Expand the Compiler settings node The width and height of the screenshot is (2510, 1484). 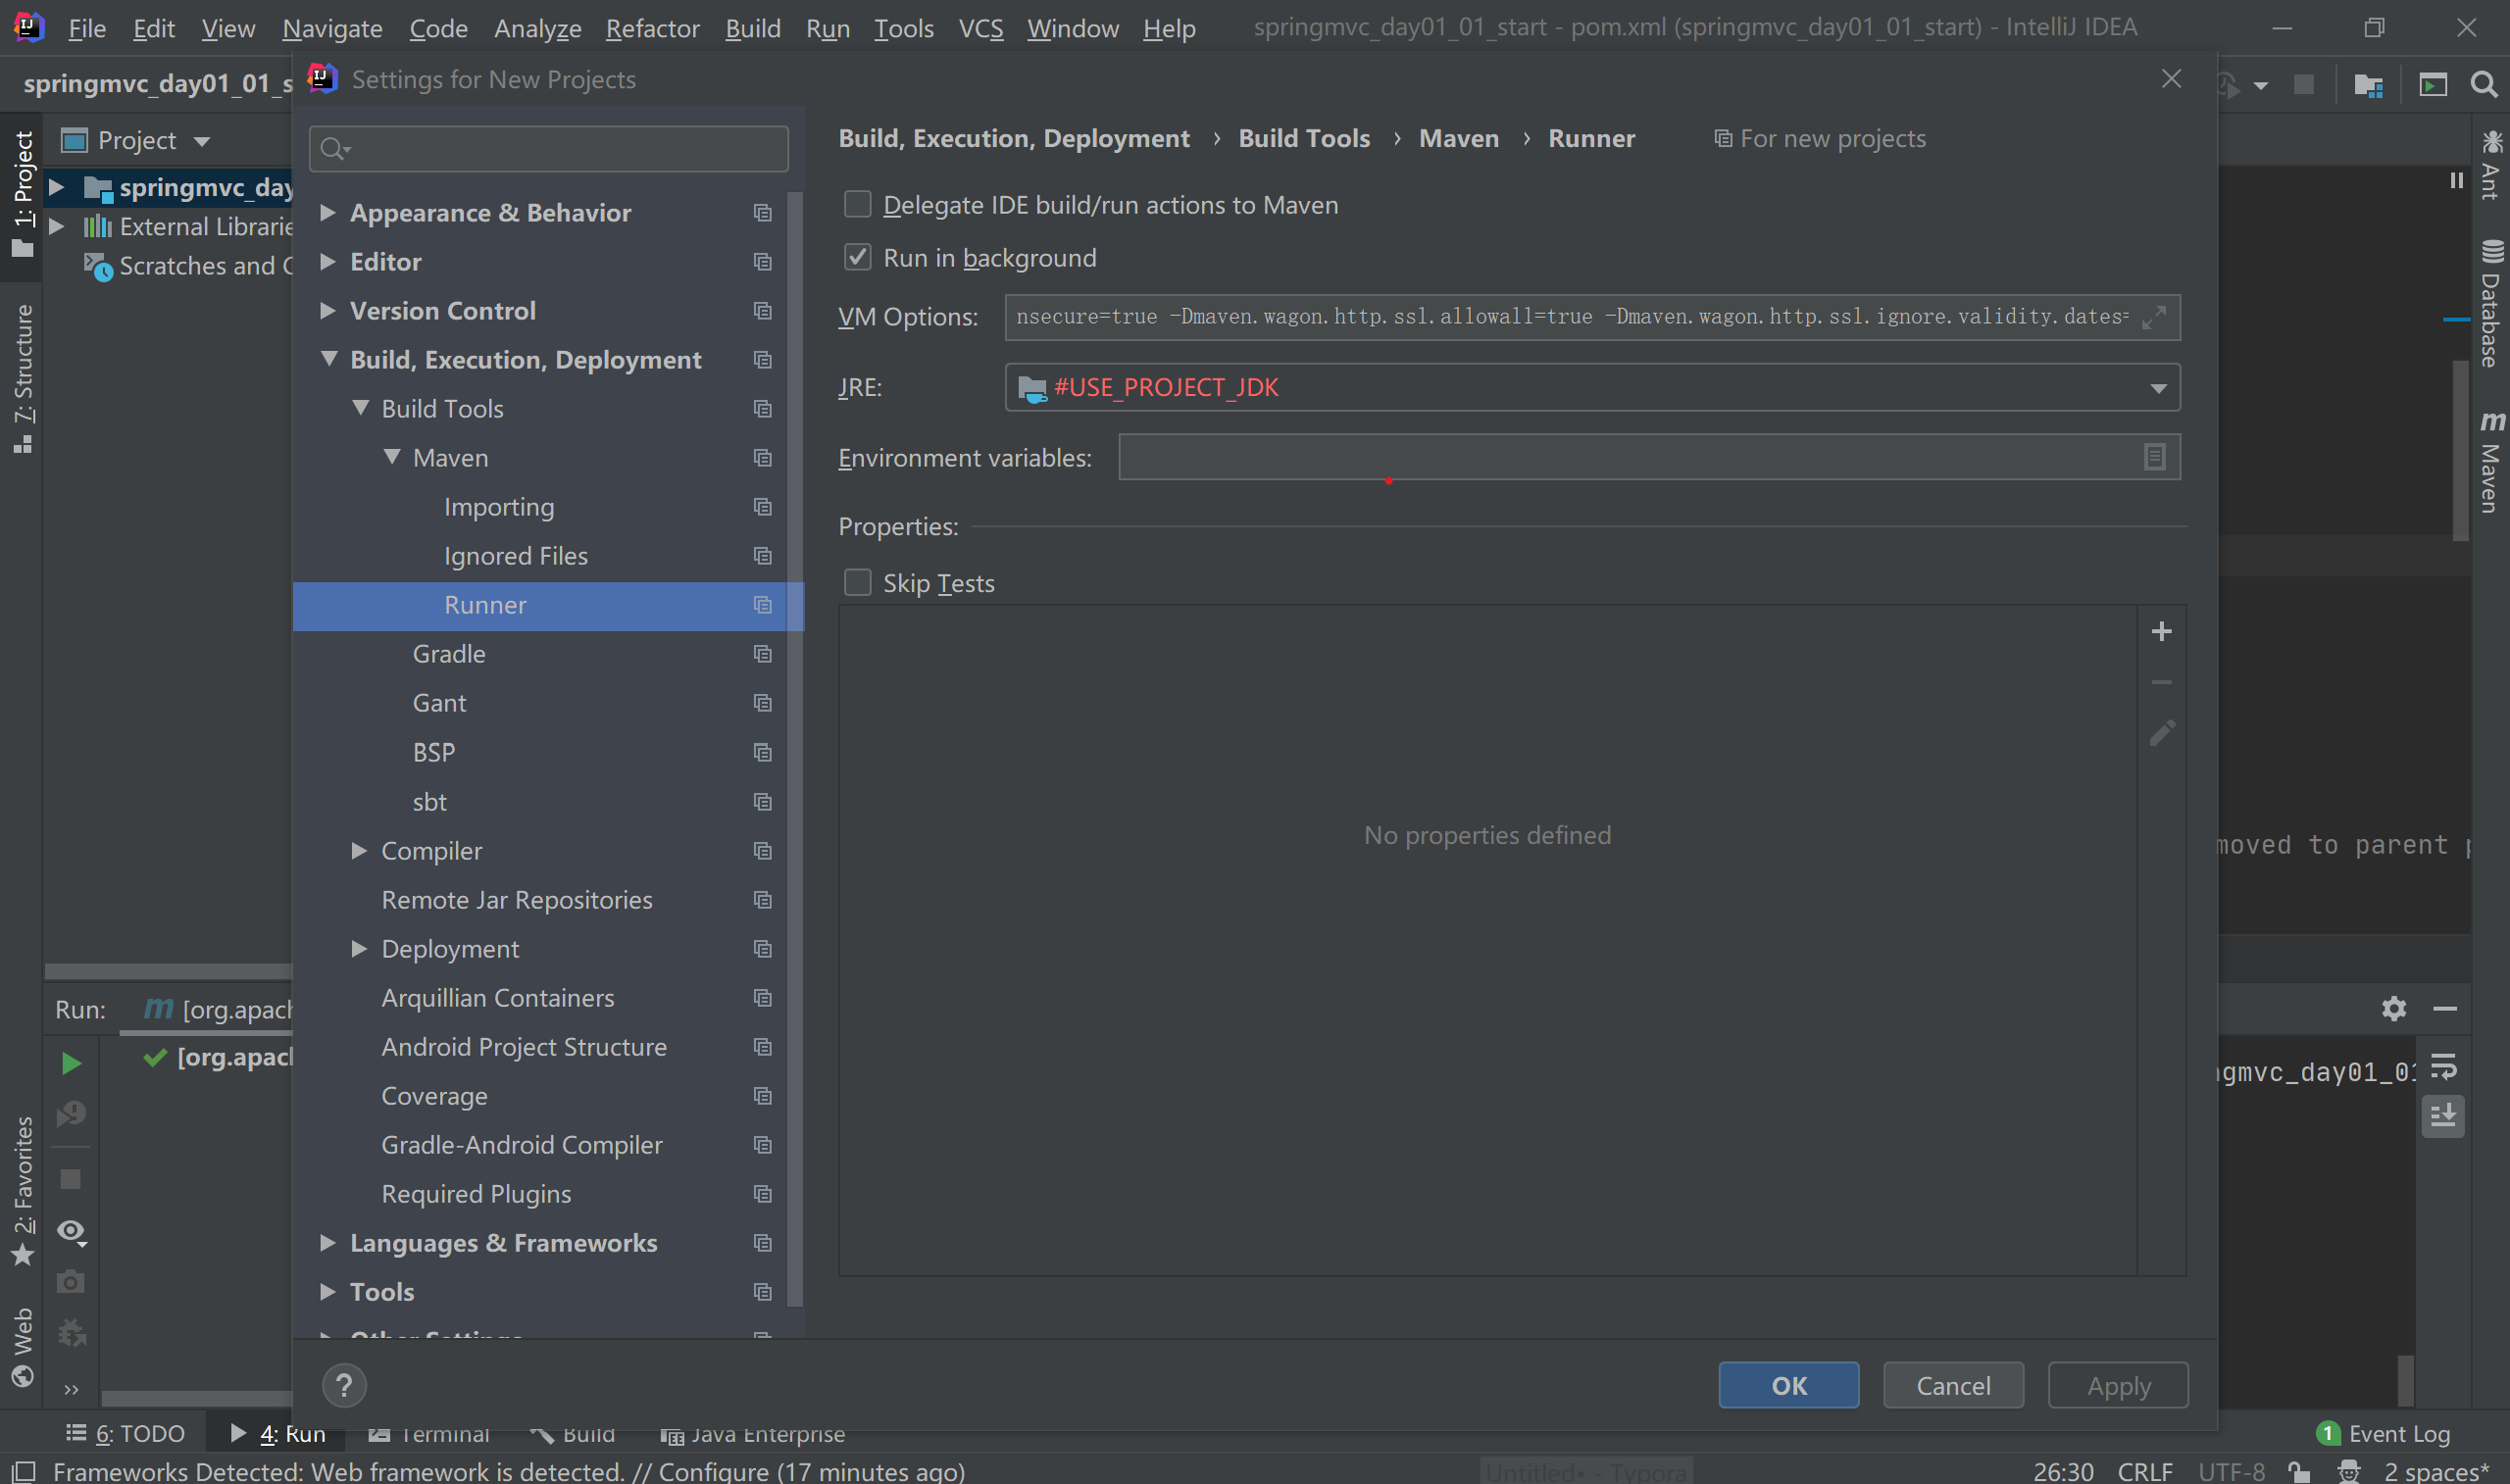[359, 850]
